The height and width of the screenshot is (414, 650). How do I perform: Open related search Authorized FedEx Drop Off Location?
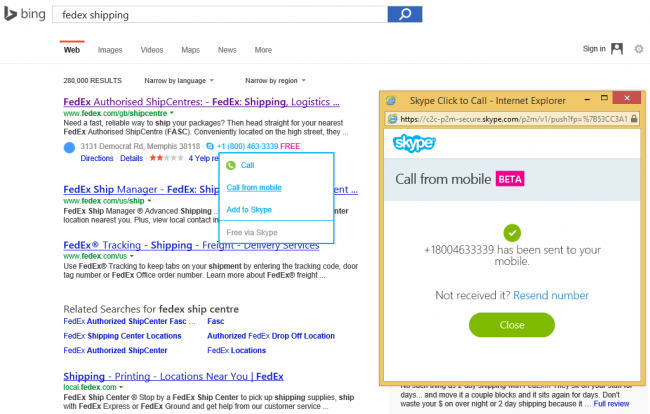click(271, 336)
